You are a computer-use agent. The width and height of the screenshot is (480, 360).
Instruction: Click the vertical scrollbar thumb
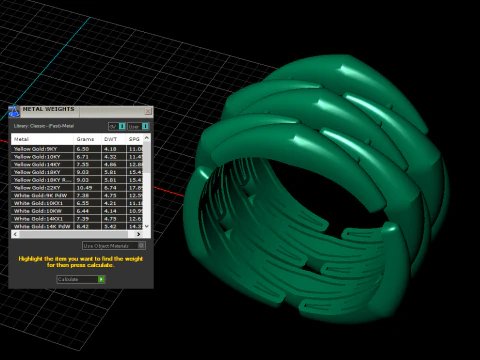147,157
